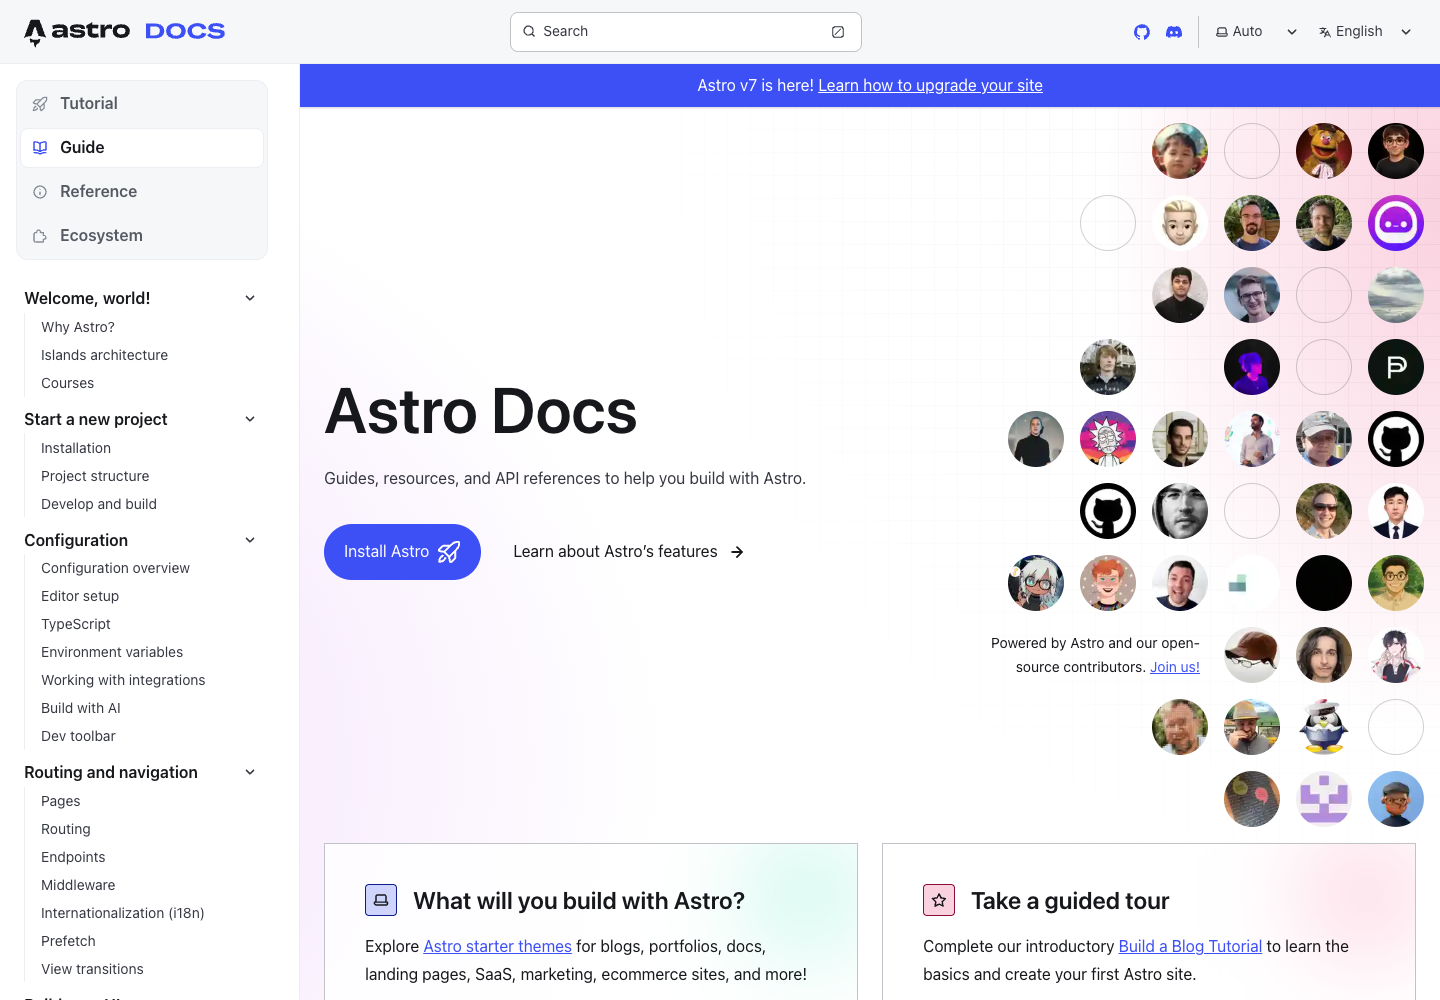
Task: Follow the Learn how to upgrade your site link
Action: (930, 86)
